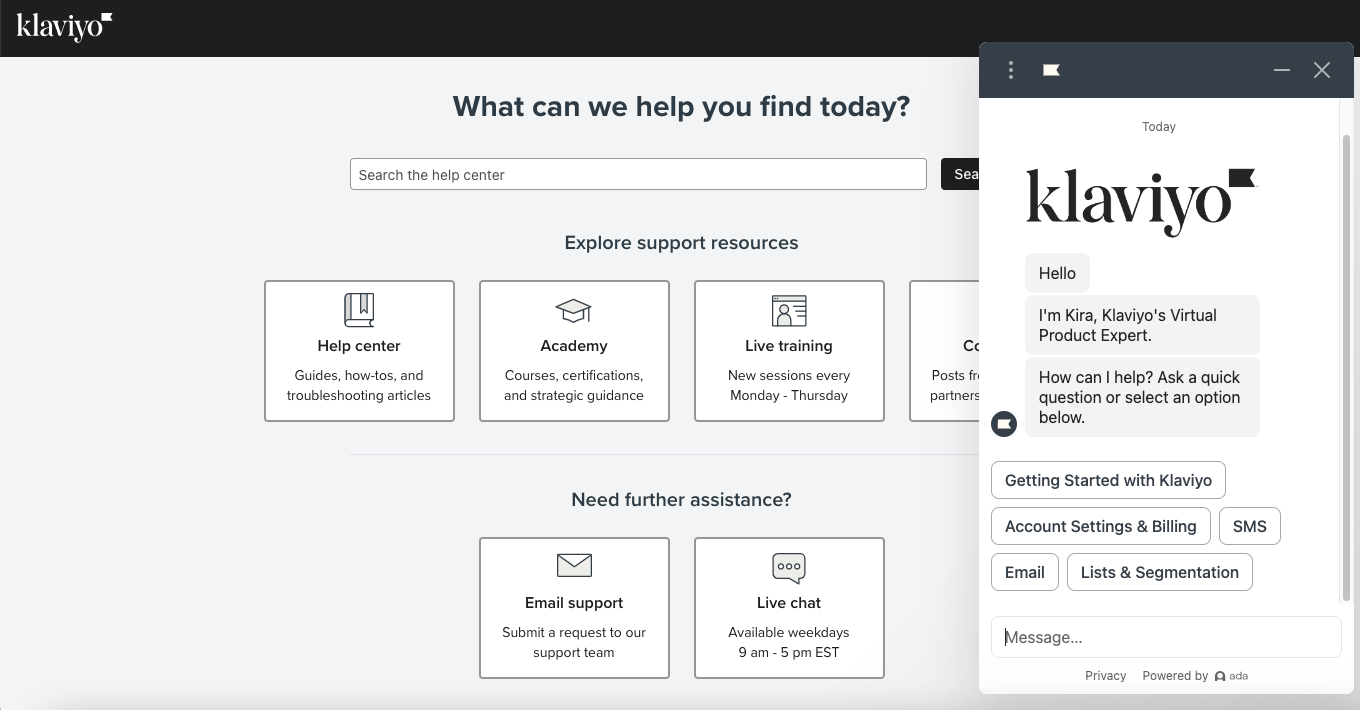This screenshot has height=710, width=1360.
Task: Pick the SMS quick reply
Action: [1249, 526]
